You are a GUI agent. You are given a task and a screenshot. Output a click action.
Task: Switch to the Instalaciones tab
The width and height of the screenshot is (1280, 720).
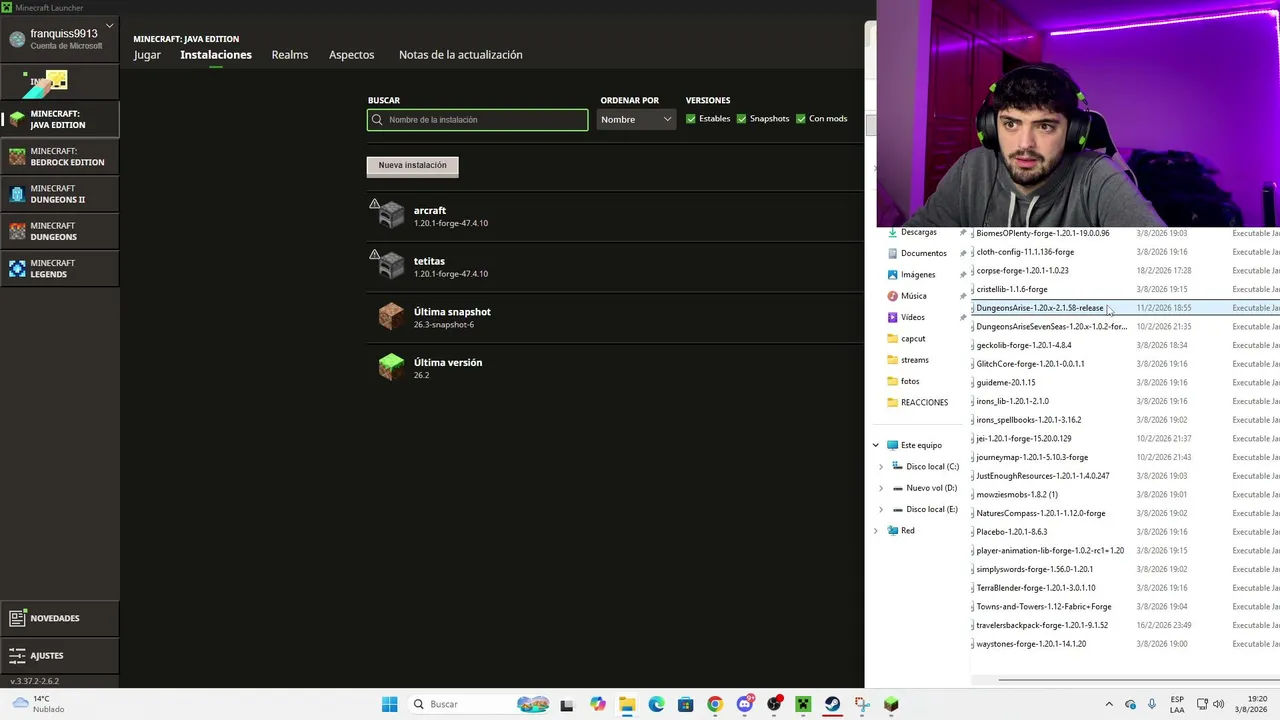pos(216,55)
